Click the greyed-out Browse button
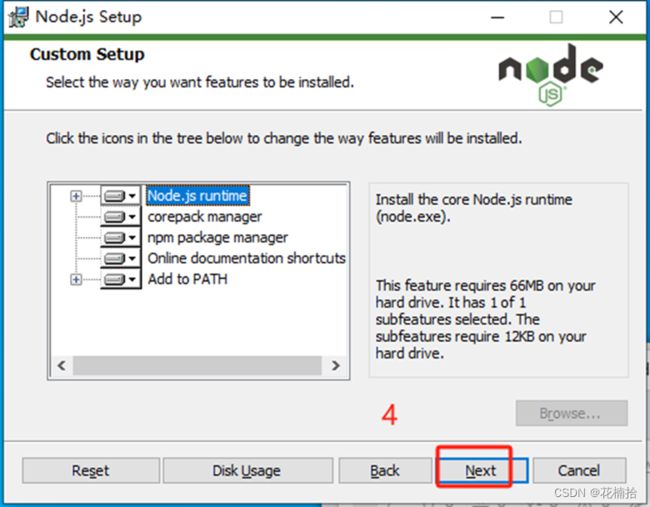This screenshot has height=507, width=650. coord(572,413)
